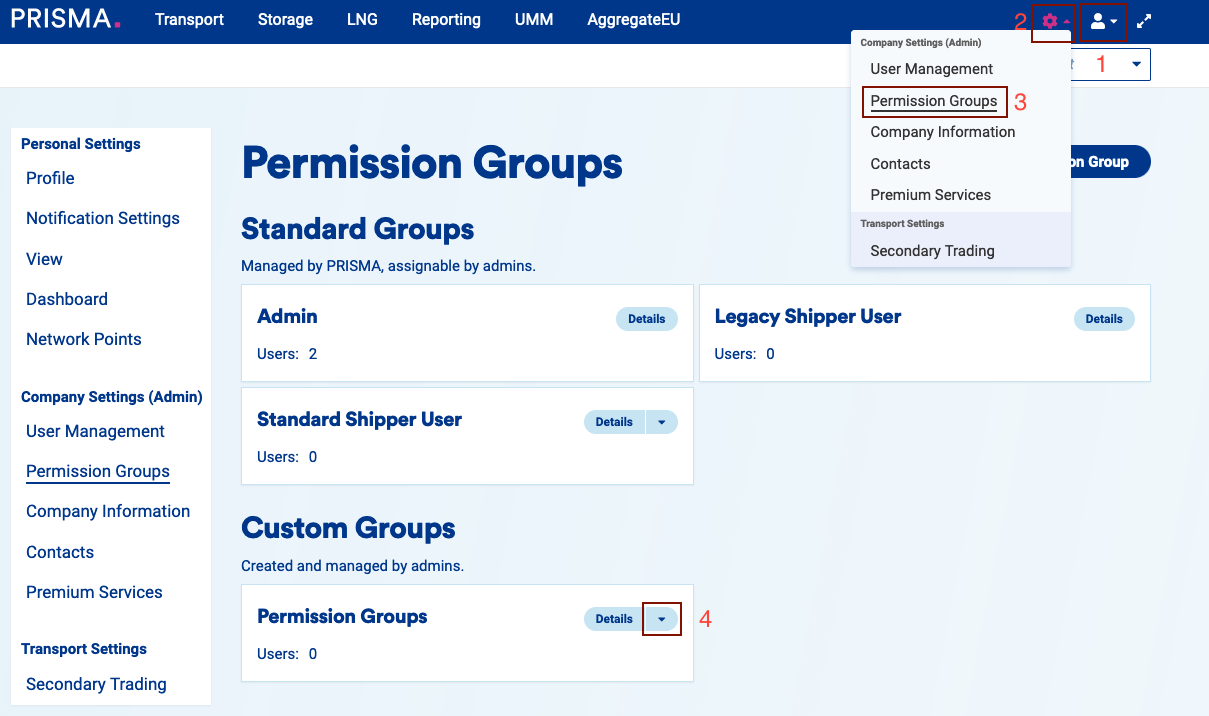View Details for the Admin group
Image resolution: width=1209 pixels, height=716 pixels.
[x=646, y=319]
